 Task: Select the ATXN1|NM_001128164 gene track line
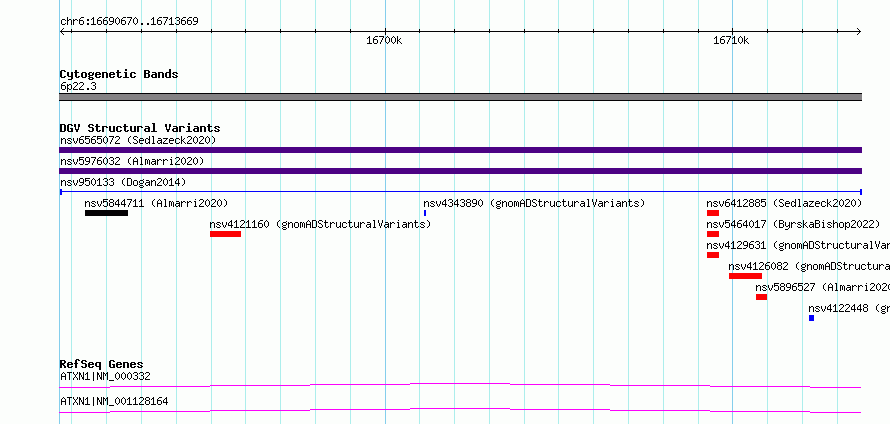point(460,410)
